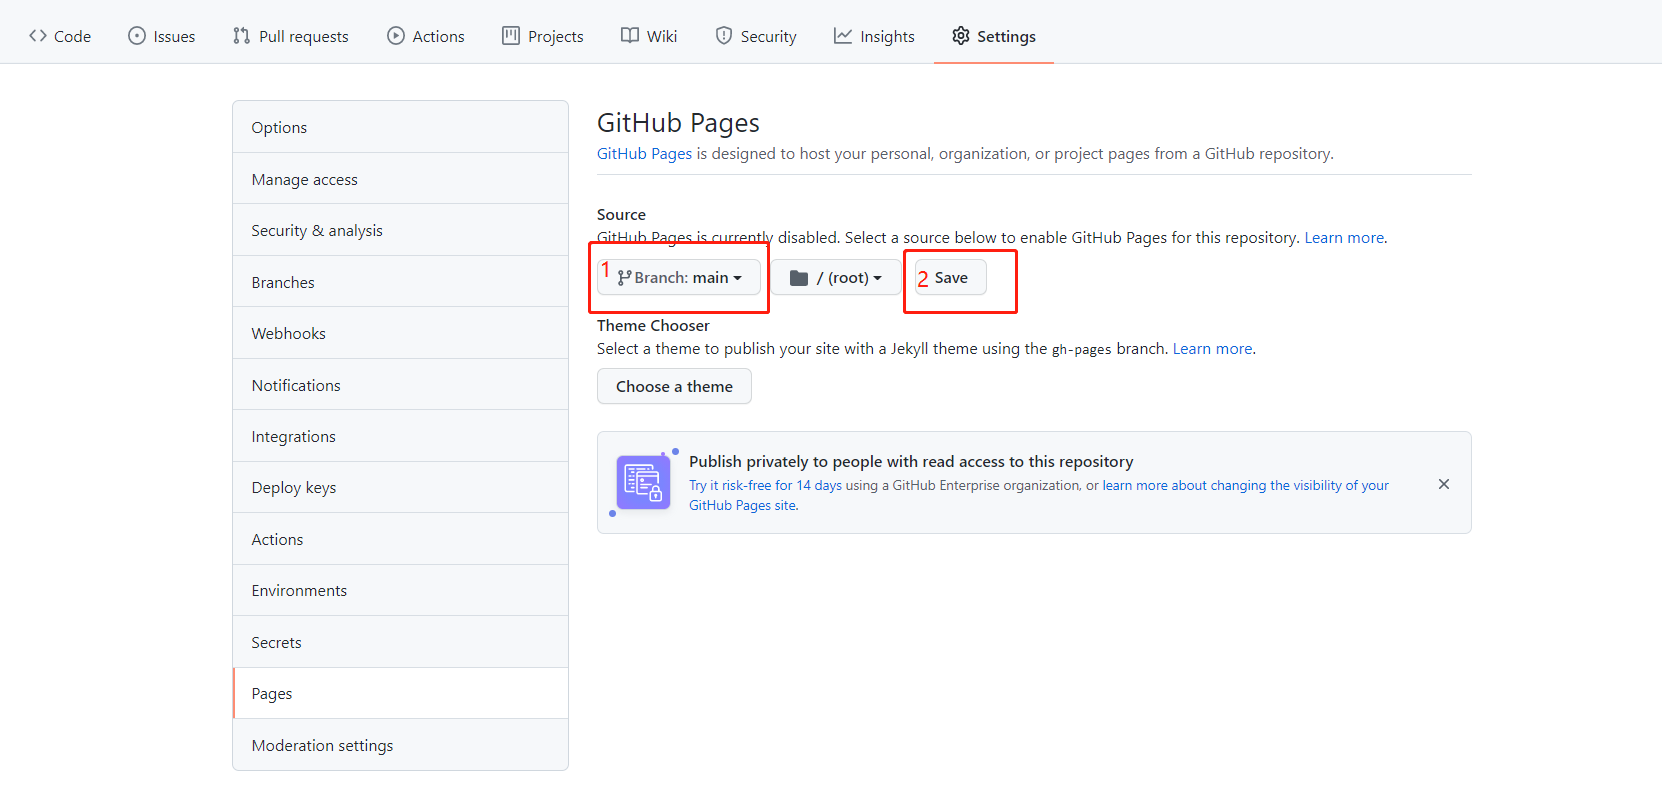Click Try it risk-free for 14 days
1662x786 pixels.
click(x=765, y=485)
